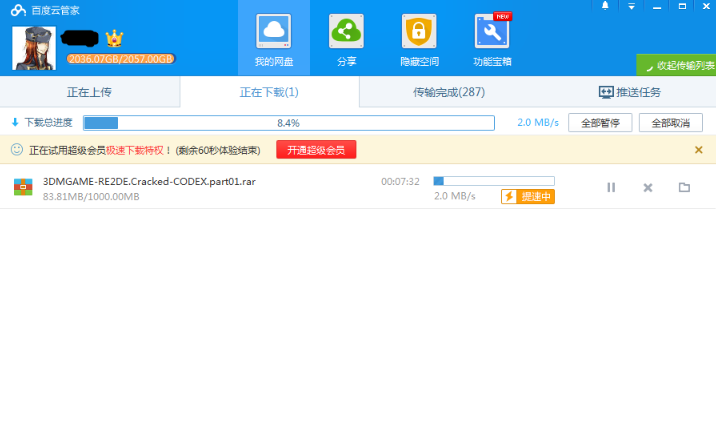Open the download folder for part01.rar
This screenshot has height=446, width=716.
coord(684,187)
